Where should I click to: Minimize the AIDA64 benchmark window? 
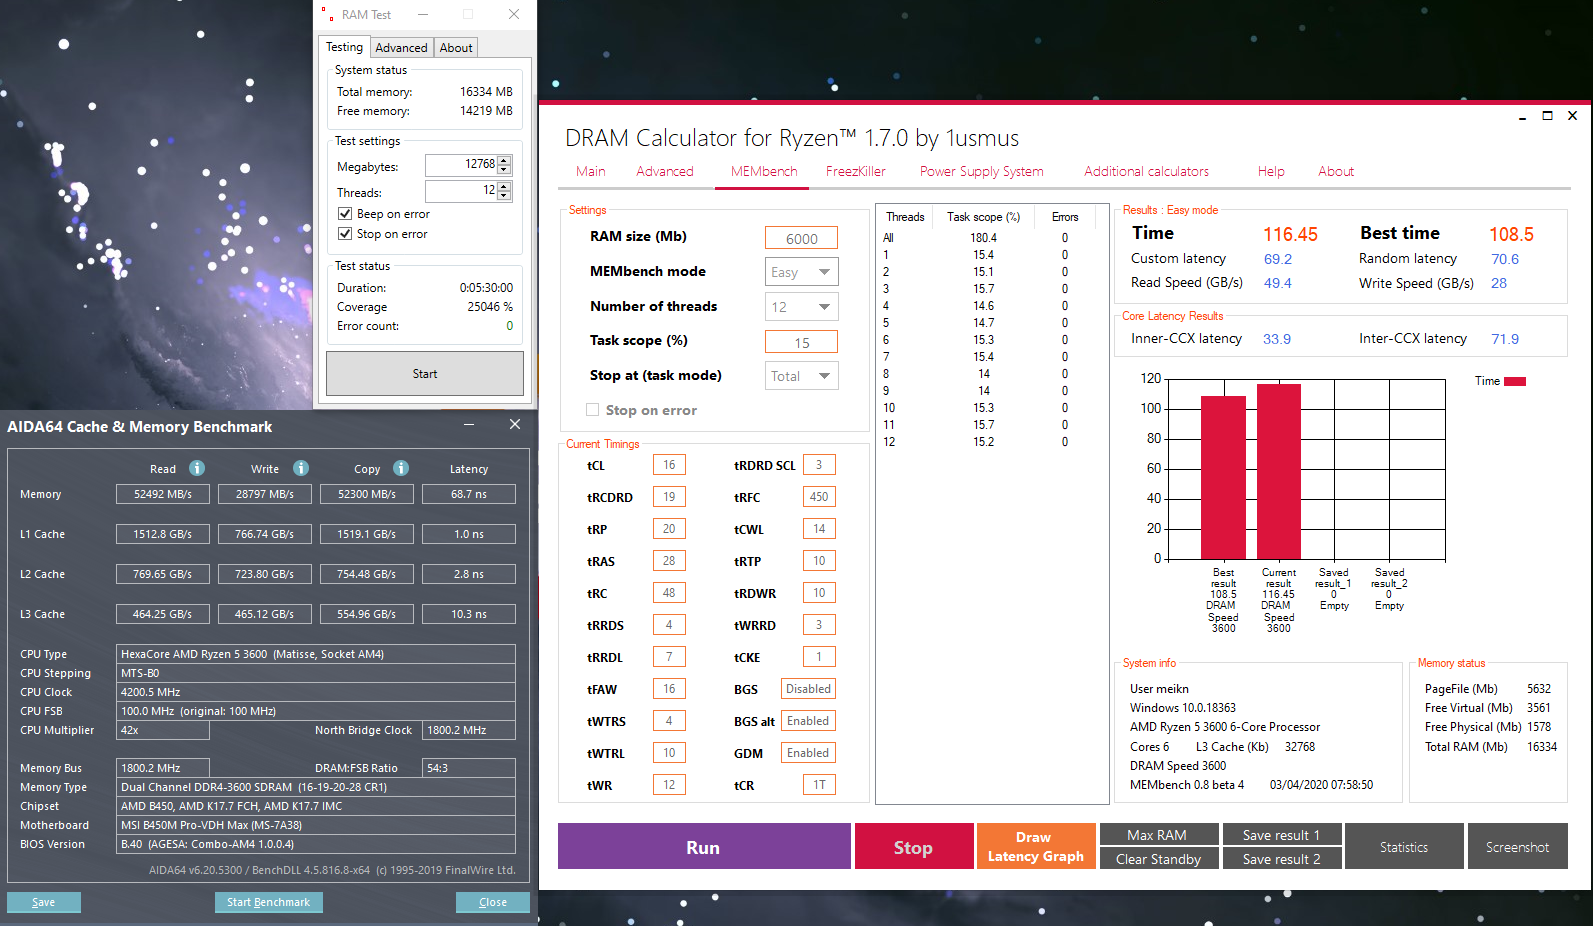tap(469, 425)
